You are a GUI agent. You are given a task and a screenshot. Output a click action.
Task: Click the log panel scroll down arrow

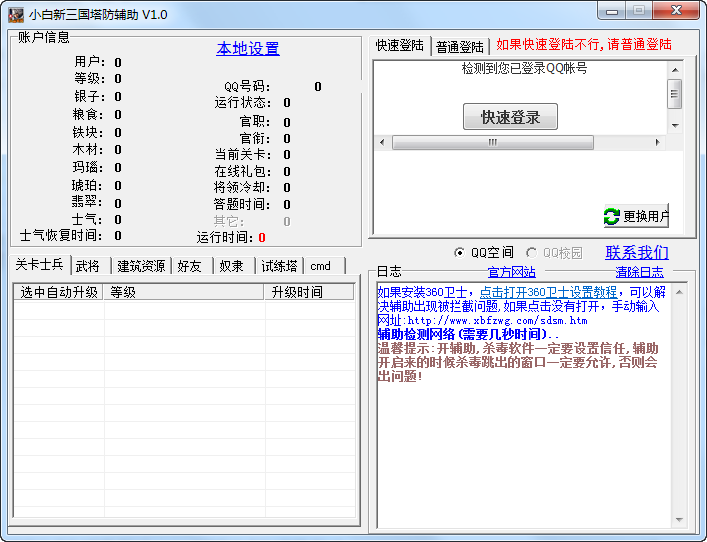pyautogui.click(x=679, y=520)
